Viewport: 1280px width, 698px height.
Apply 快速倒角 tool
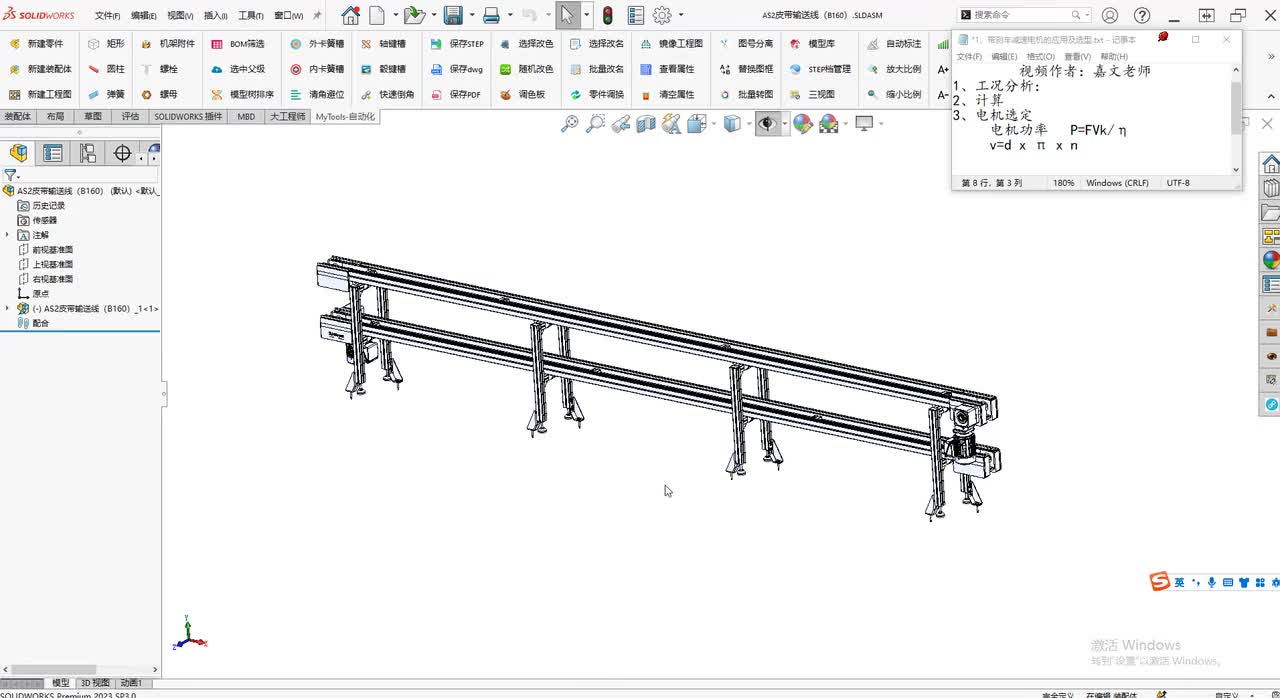pos(387,94)
